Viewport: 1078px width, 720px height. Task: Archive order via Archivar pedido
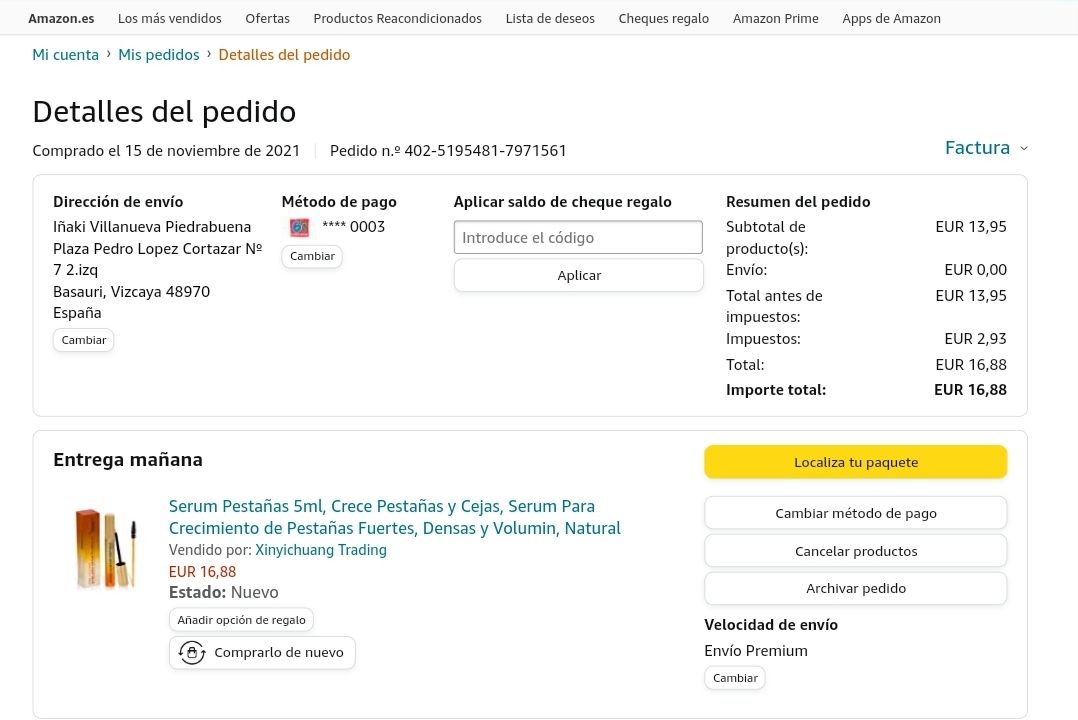click(x=855, y=588)
